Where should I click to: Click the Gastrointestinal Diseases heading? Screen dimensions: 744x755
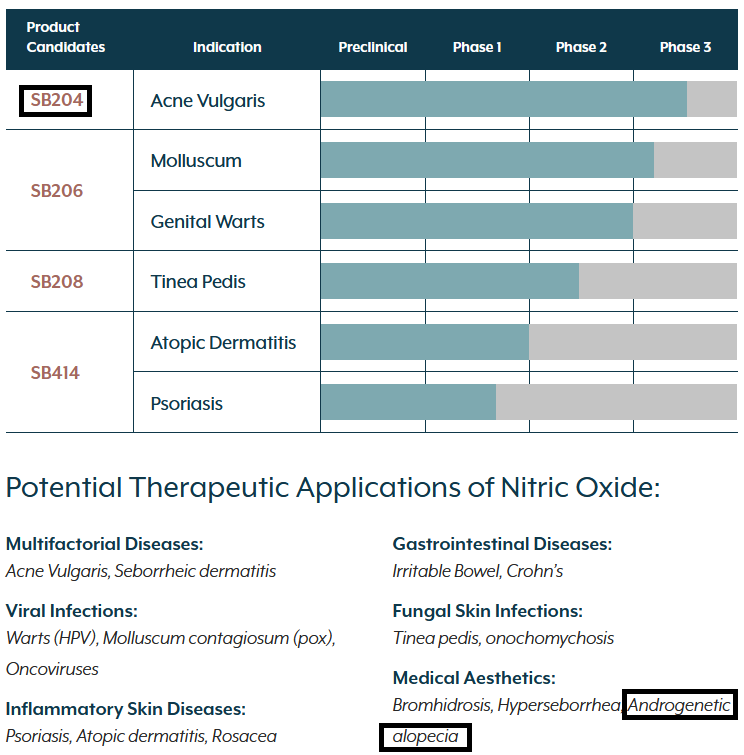[502, 544]
